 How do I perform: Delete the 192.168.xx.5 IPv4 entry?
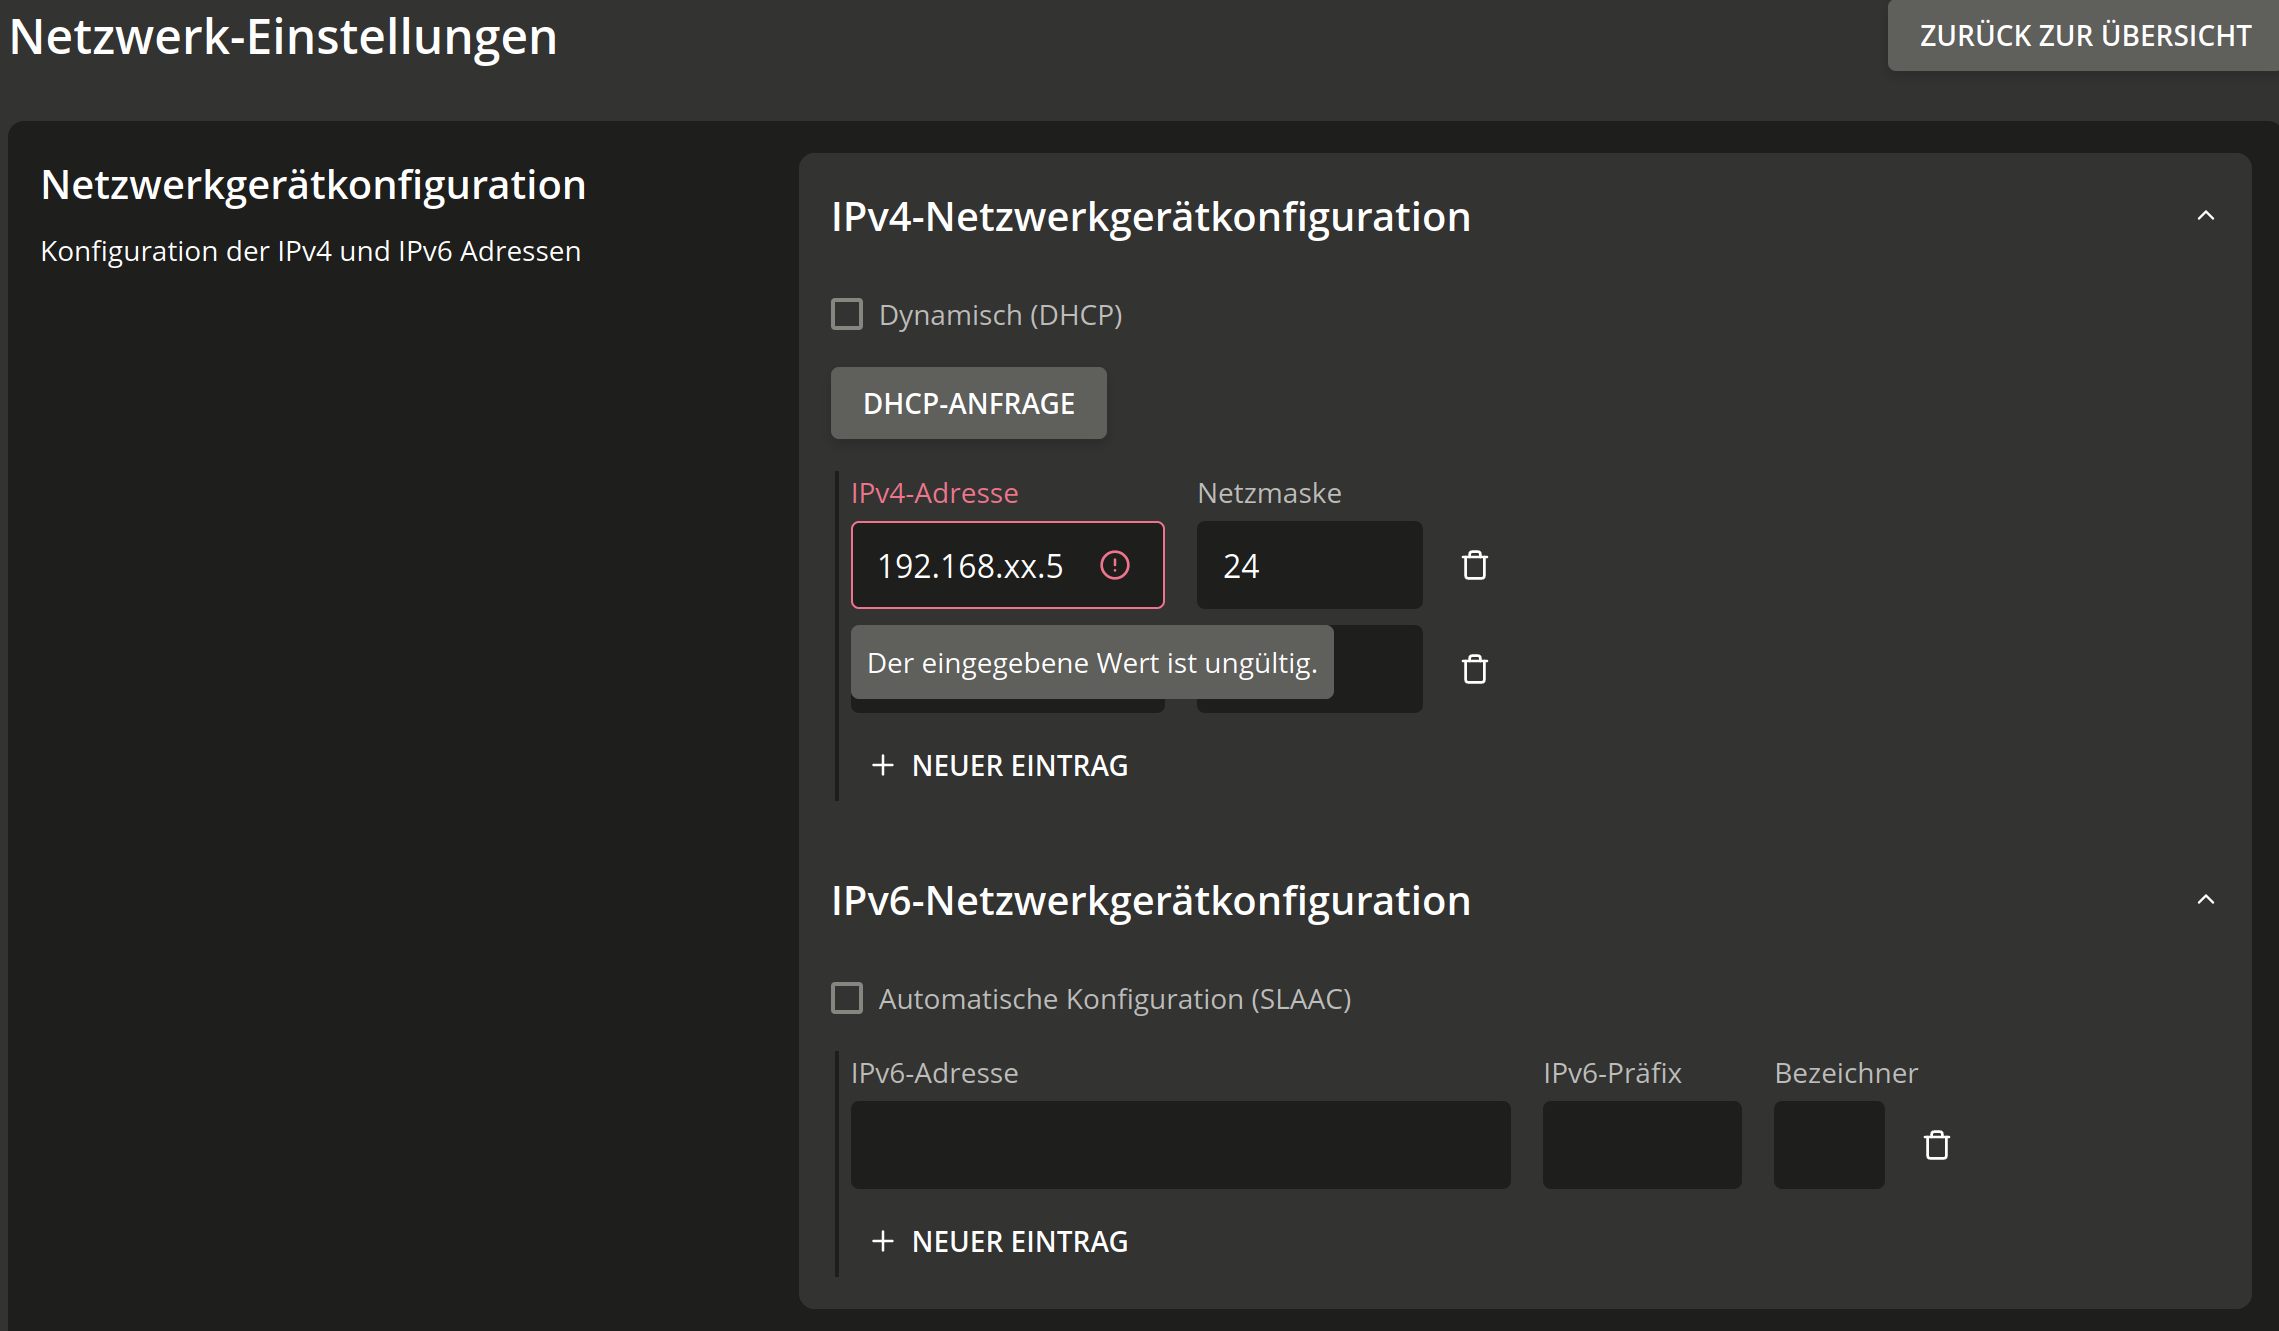pos(1475,566)
